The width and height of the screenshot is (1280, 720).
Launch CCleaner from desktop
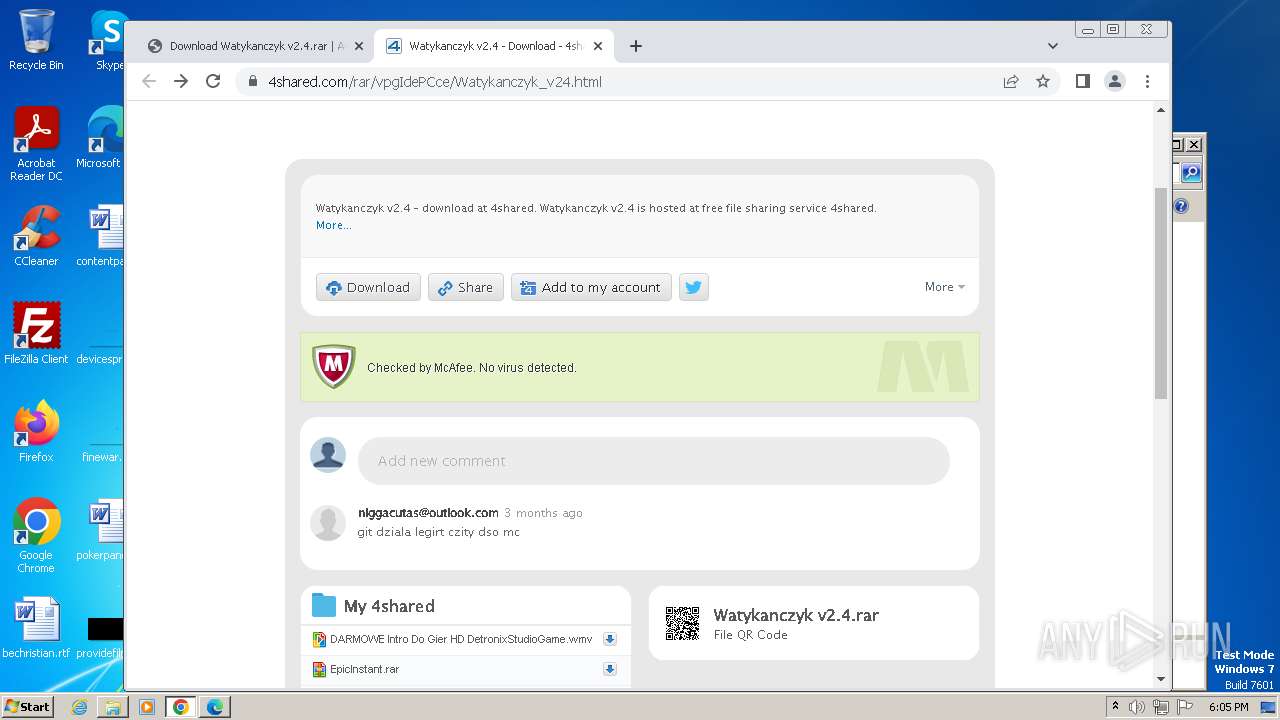click(36, 236)
